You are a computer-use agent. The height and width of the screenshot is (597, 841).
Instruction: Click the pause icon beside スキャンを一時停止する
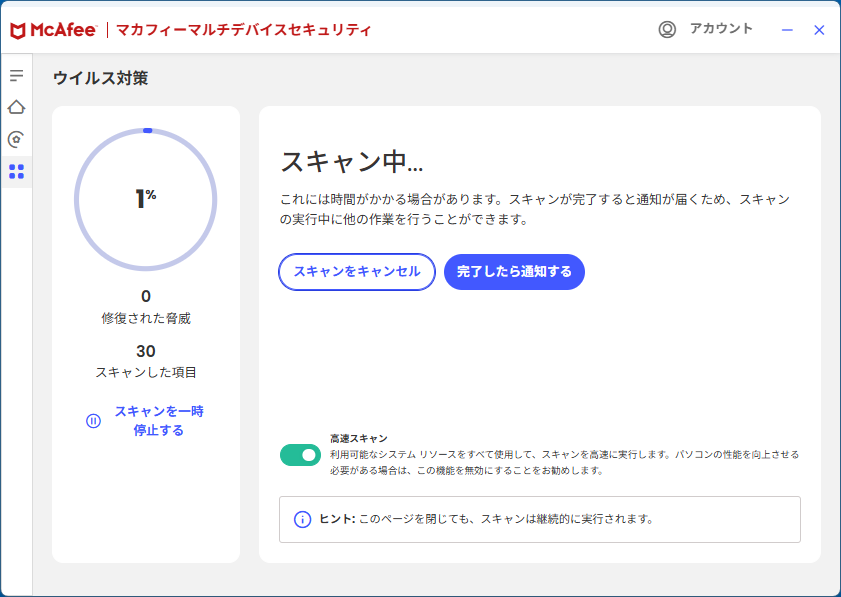pyautogui.click(x=93, y=421)
